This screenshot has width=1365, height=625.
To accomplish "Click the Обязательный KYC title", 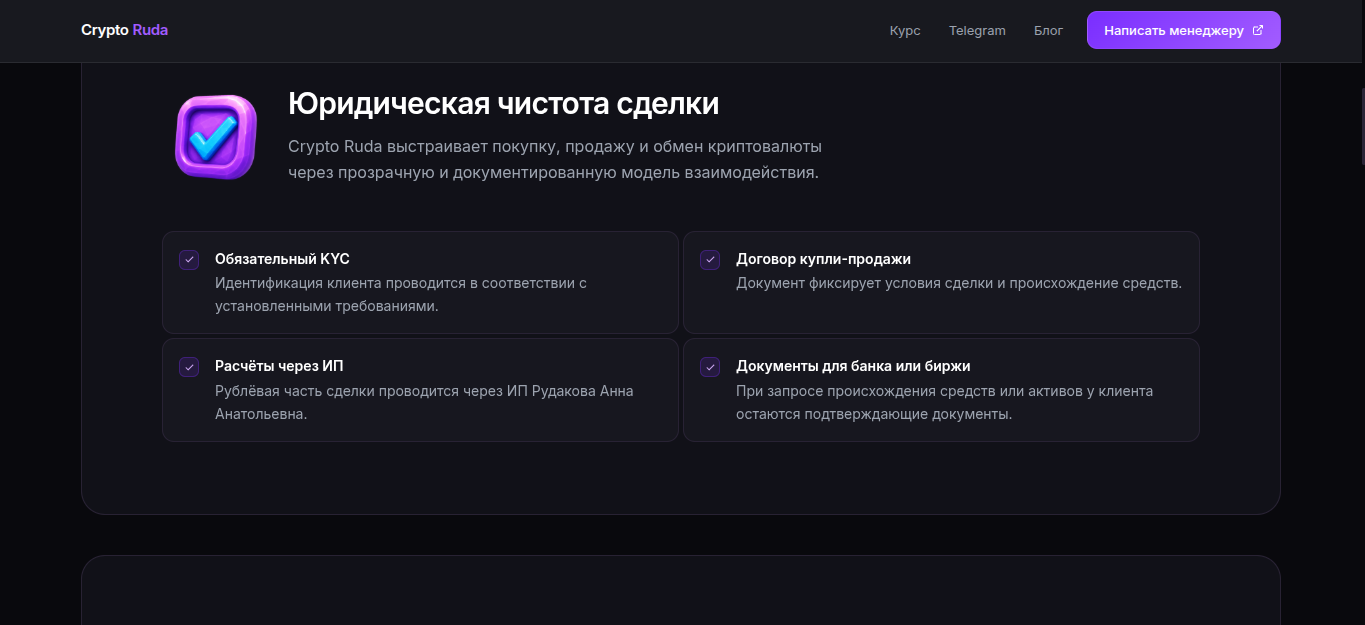I will [x=282, y=259].
